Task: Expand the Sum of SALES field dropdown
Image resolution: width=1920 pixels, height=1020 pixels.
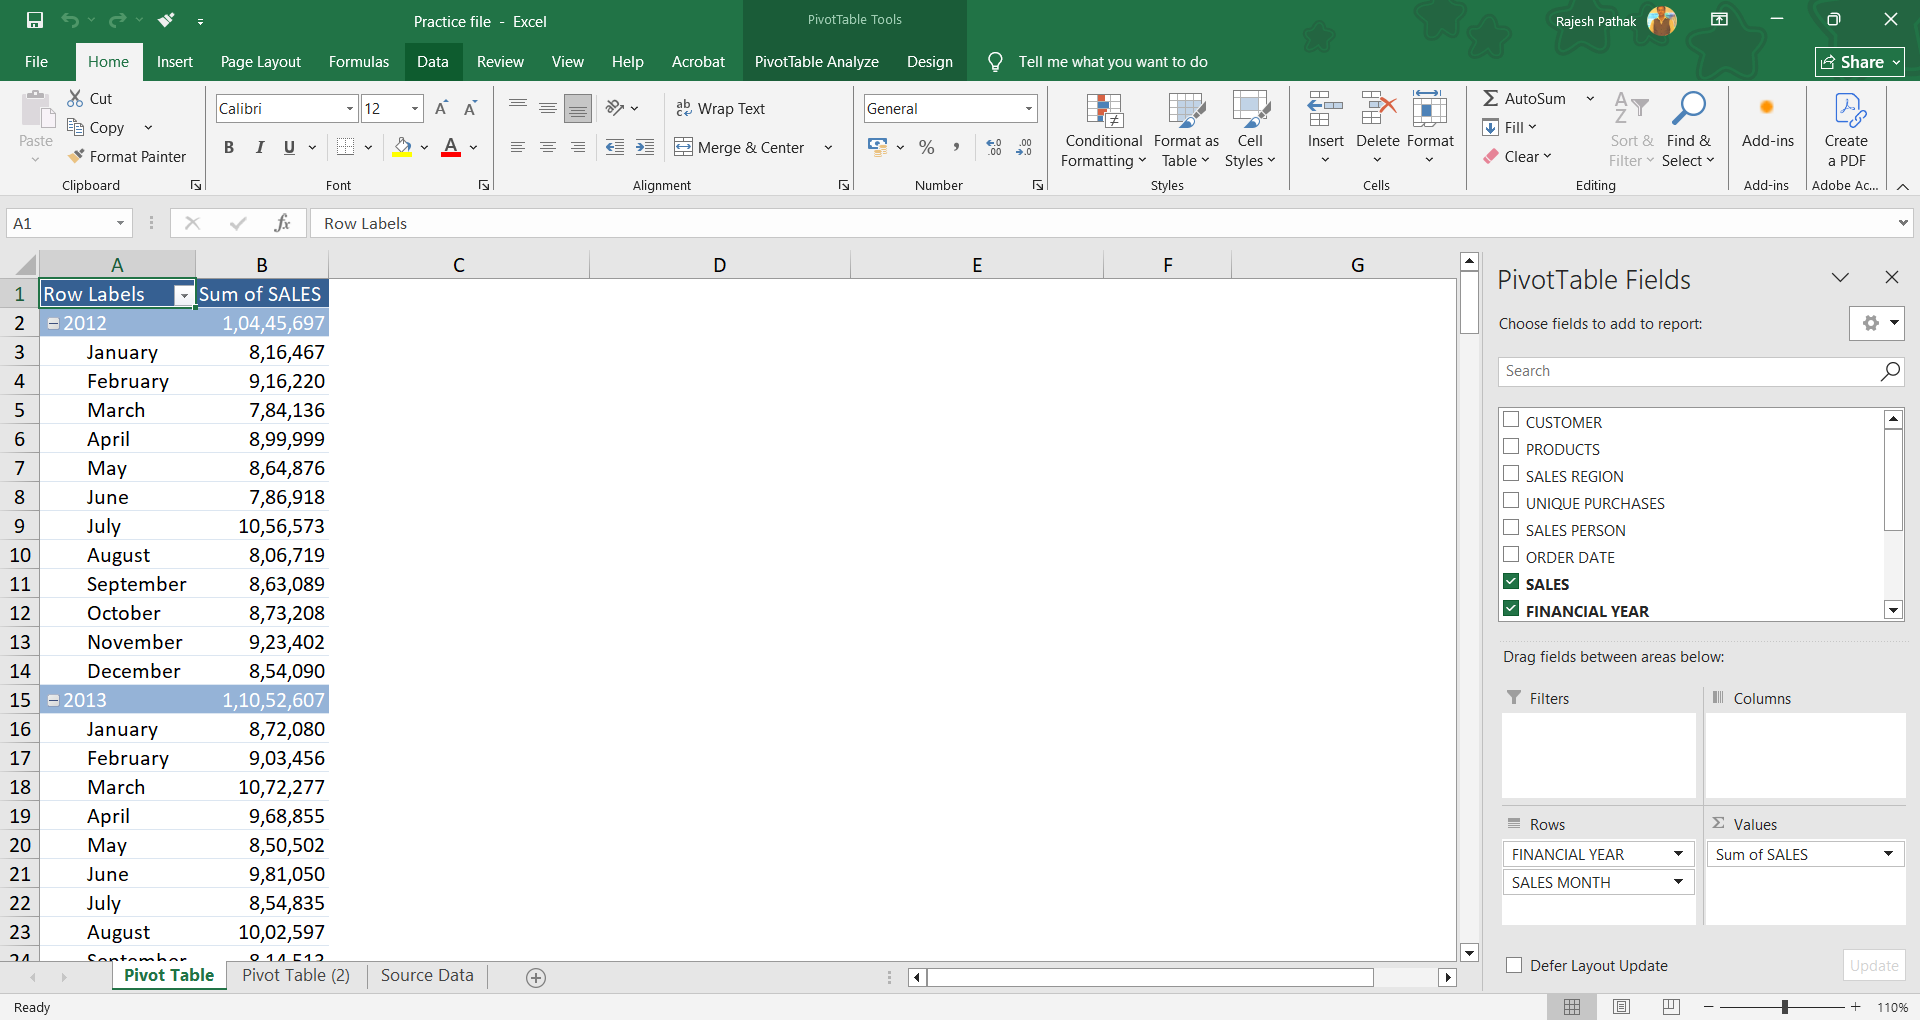Action: tap(1888, 854)
